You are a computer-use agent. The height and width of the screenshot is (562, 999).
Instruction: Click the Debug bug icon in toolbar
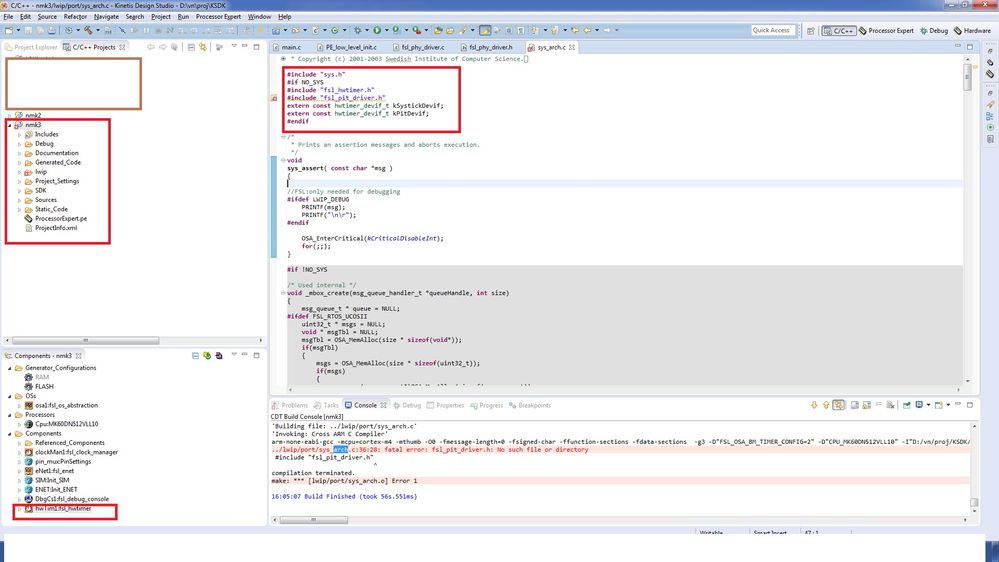click(357, 30)
